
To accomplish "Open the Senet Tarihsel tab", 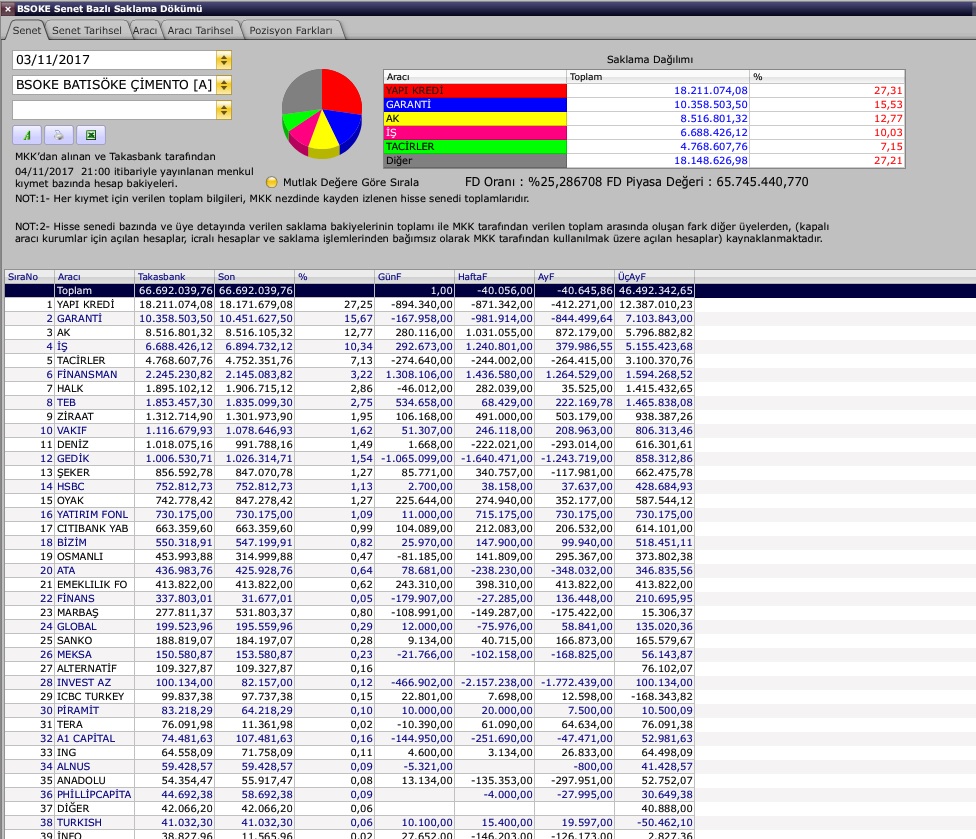I will pos(87,30).
